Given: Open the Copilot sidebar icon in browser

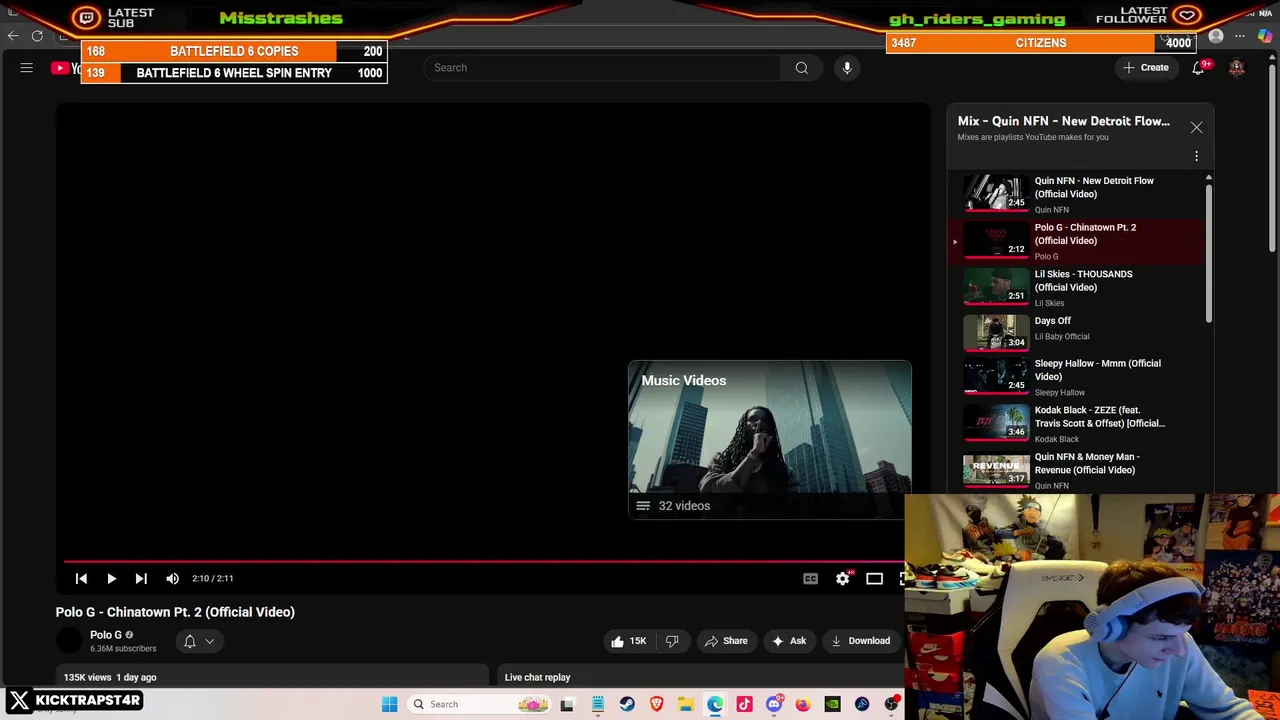Looking at the screenshot, I should [1265, 37].
